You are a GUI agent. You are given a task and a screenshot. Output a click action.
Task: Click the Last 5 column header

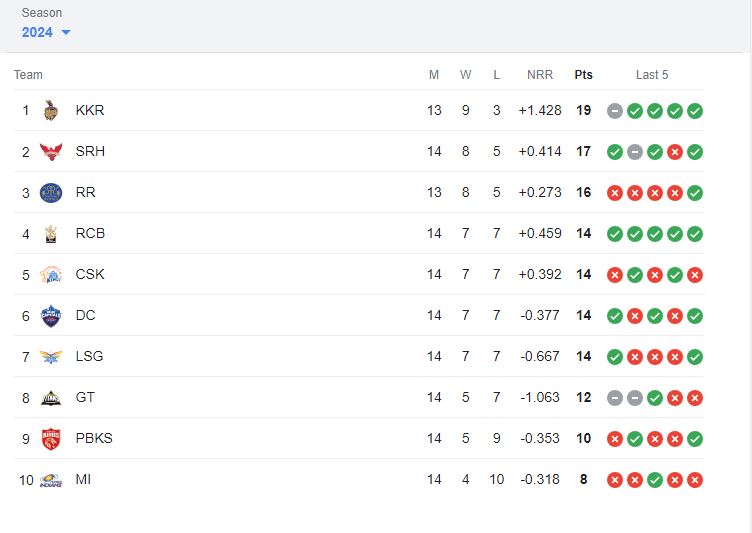[652, 75]
